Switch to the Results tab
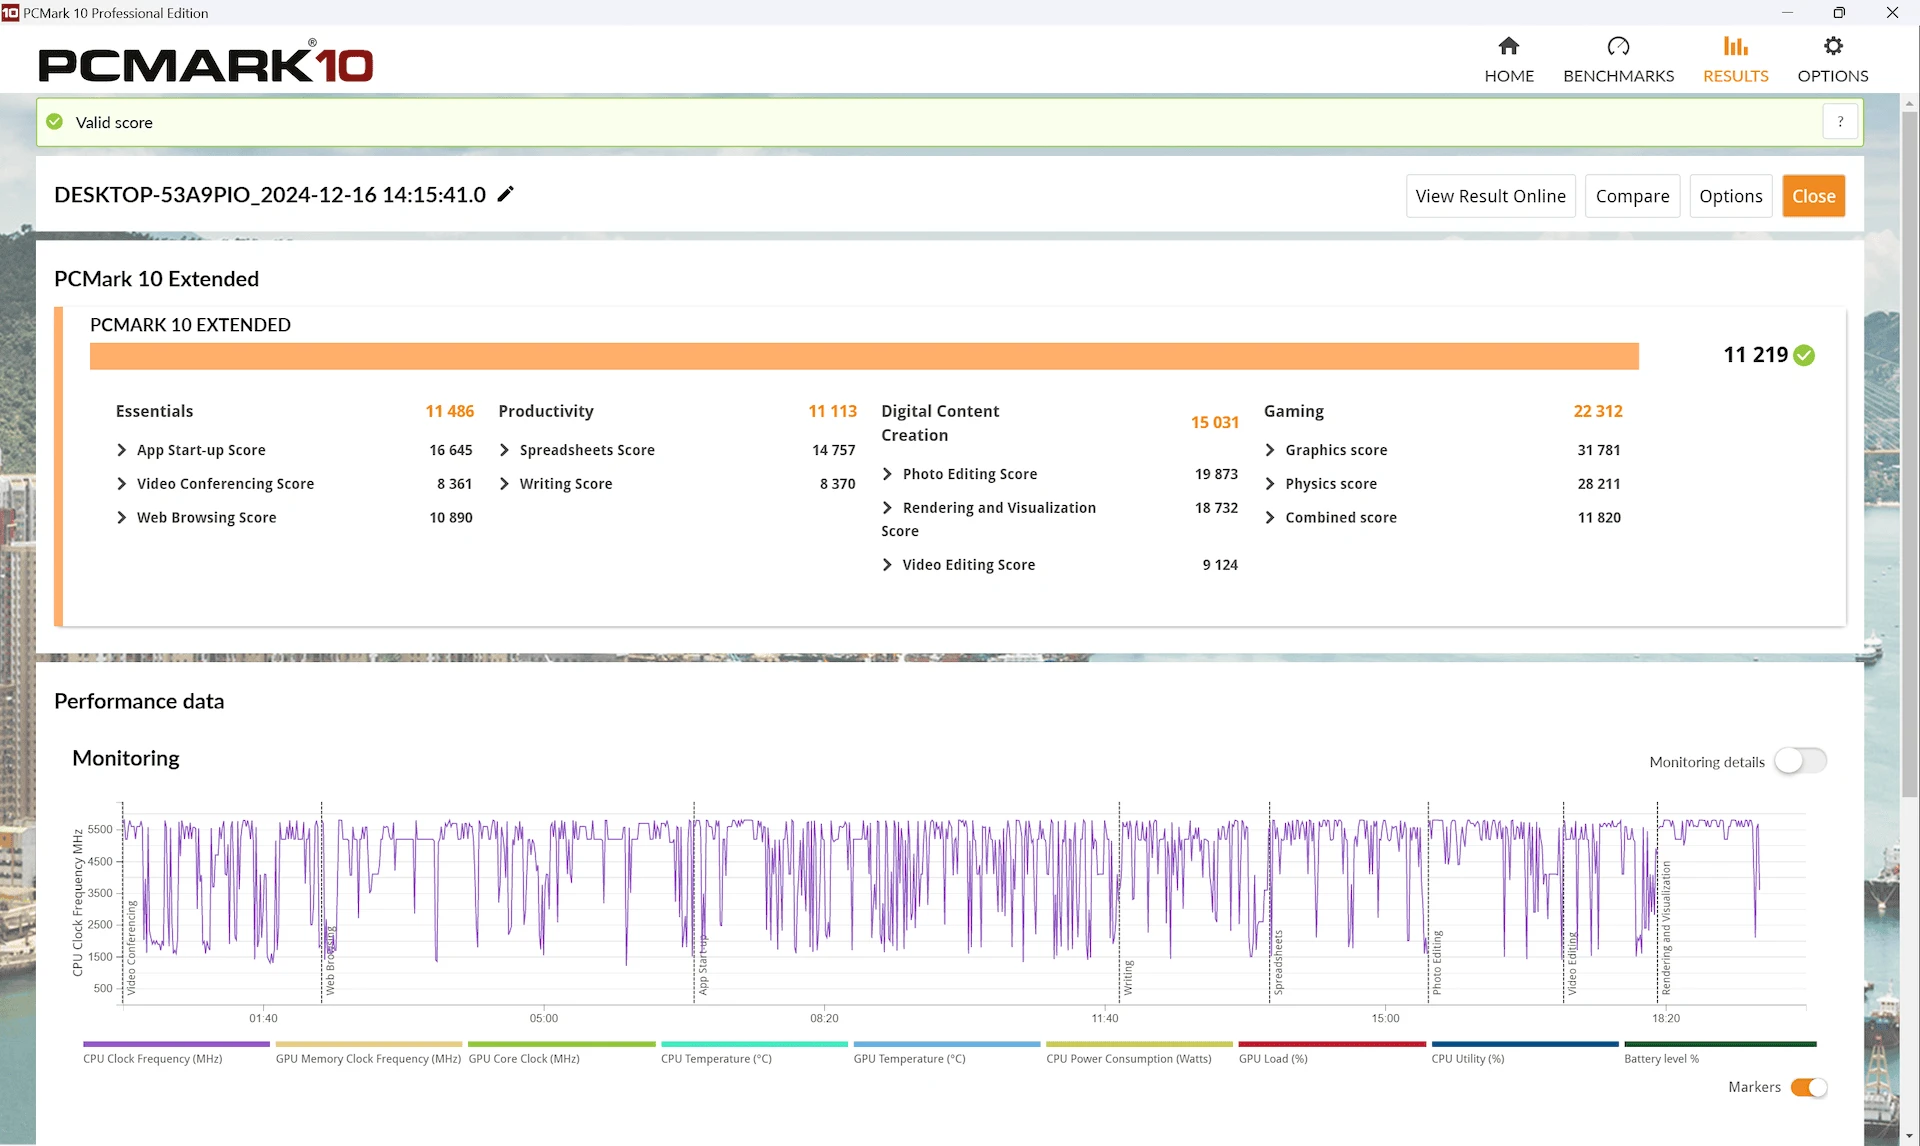The image size is (1920, 1146). point(1735,60)
